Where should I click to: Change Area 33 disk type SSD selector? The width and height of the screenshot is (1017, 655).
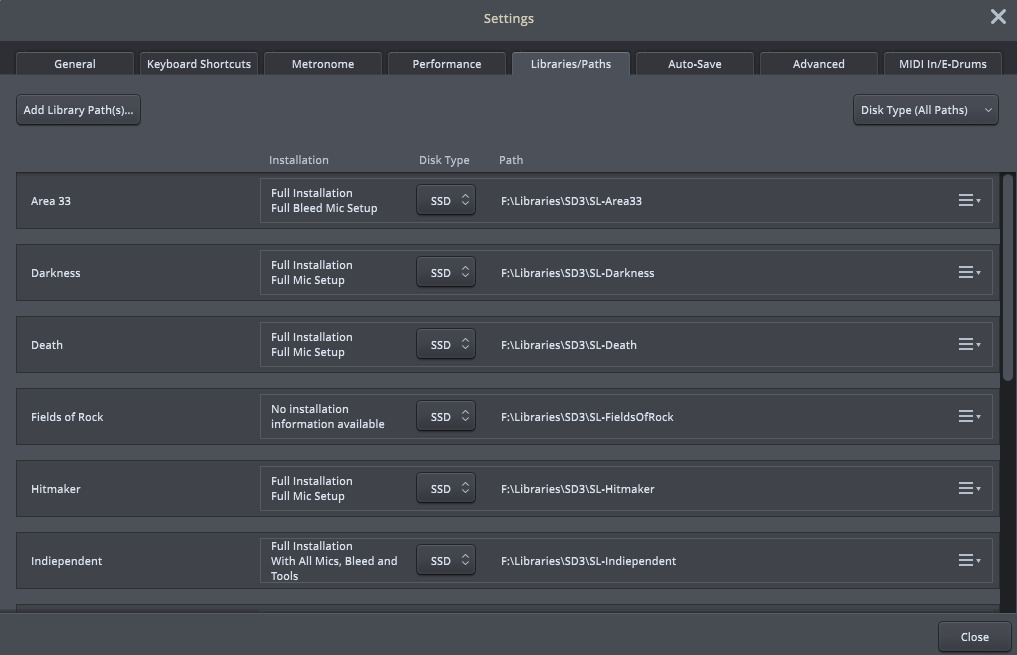click(x=446, y=201)
